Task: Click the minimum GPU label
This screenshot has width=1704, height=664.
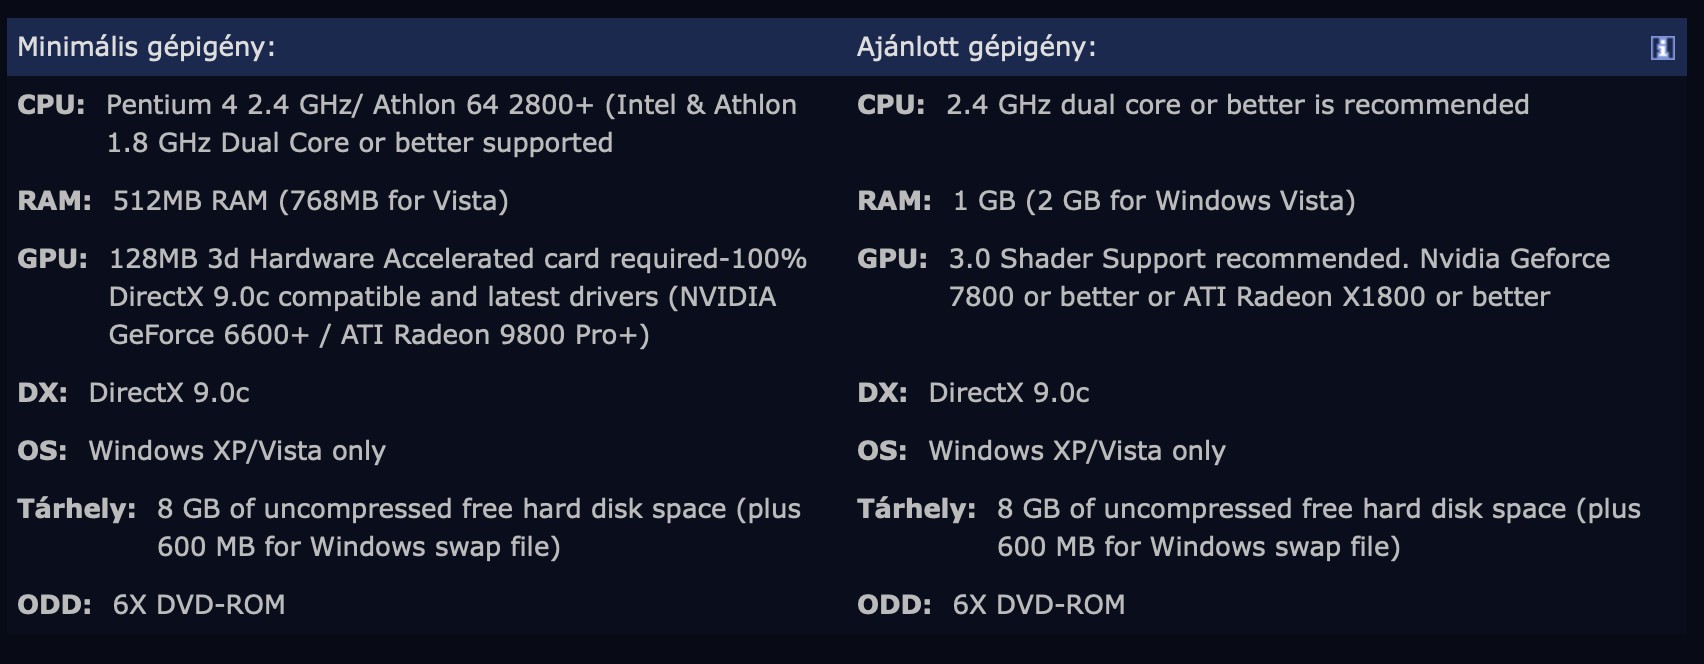Action: [x=52, y=259]
